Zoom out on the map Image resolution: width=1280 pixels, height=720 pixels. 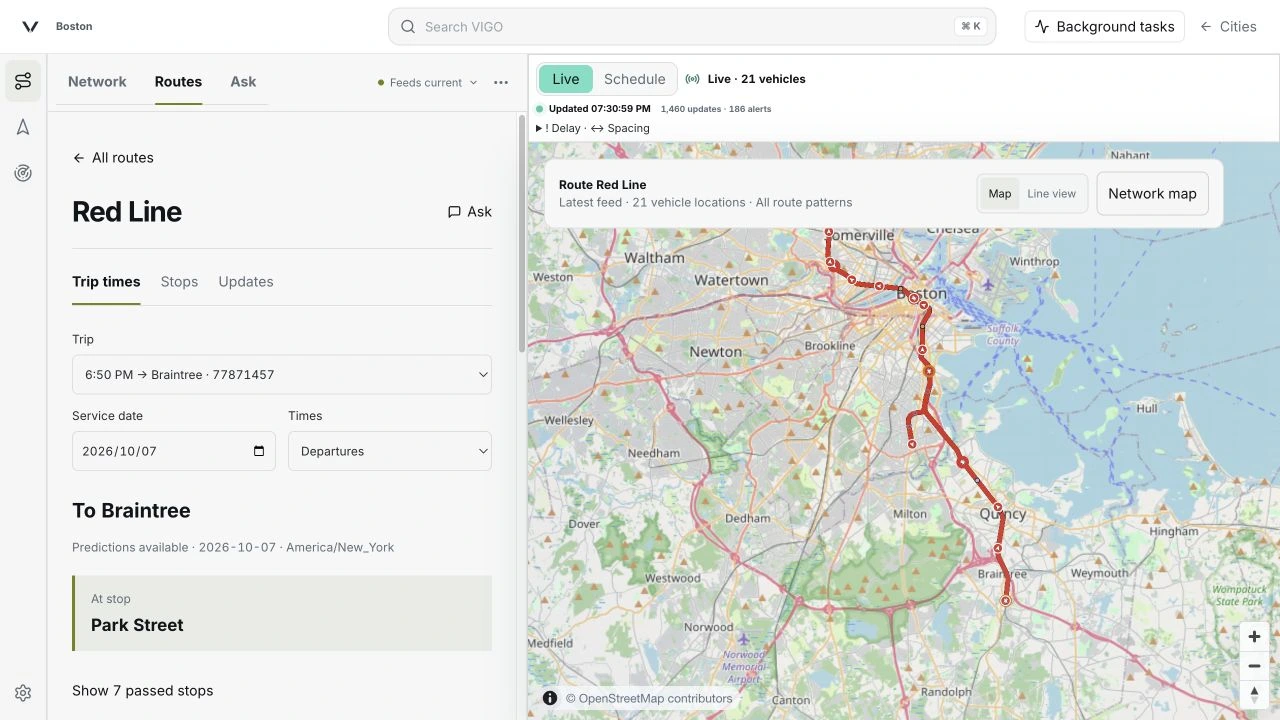pyautogui.click(x=1254, y=666)
